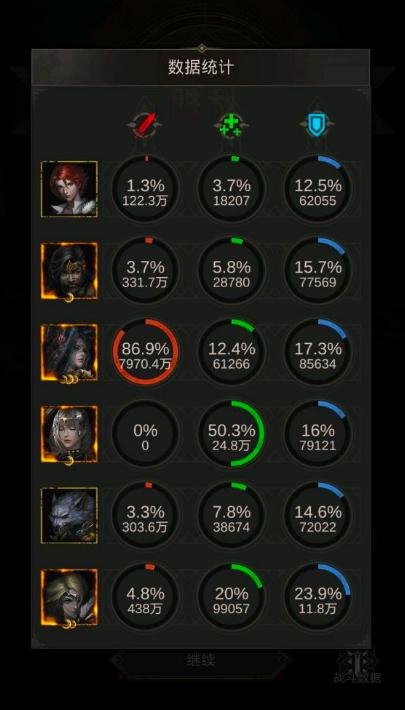Screen dimensions: 405x710
Task: Click the 1.3% damage circle showing 122.3万
Action: [x=145, y=188]
